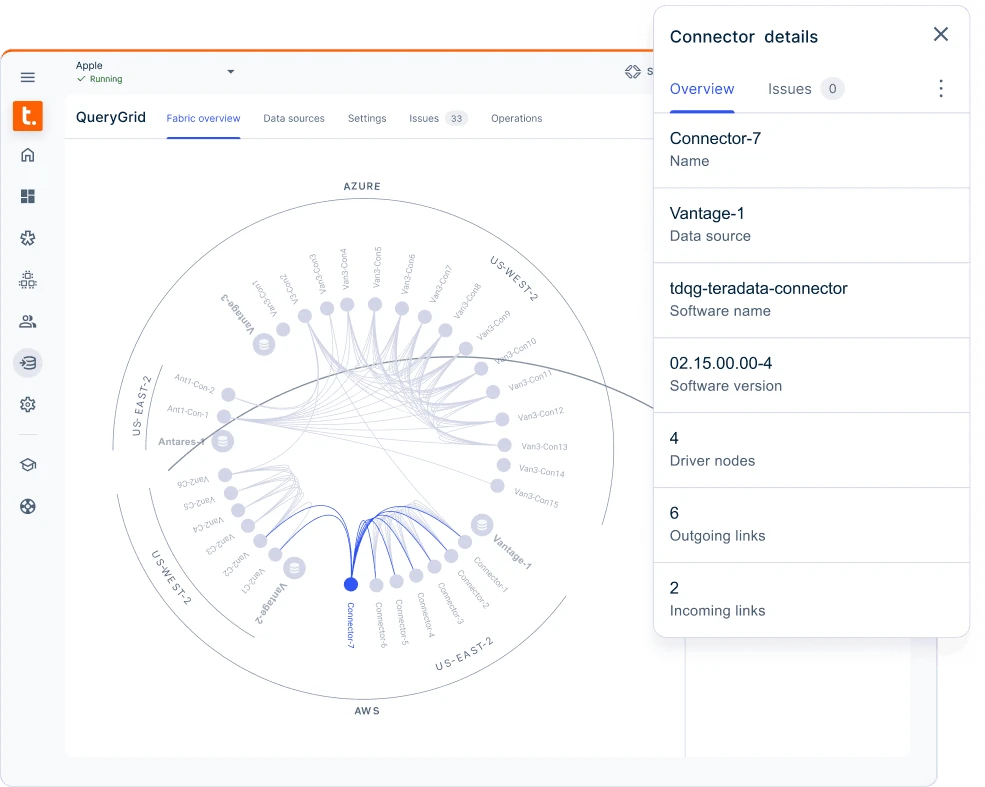Click the orange Teradata logo icon
The height and width of the screenshot is (787, 985).
coord(28,116)
